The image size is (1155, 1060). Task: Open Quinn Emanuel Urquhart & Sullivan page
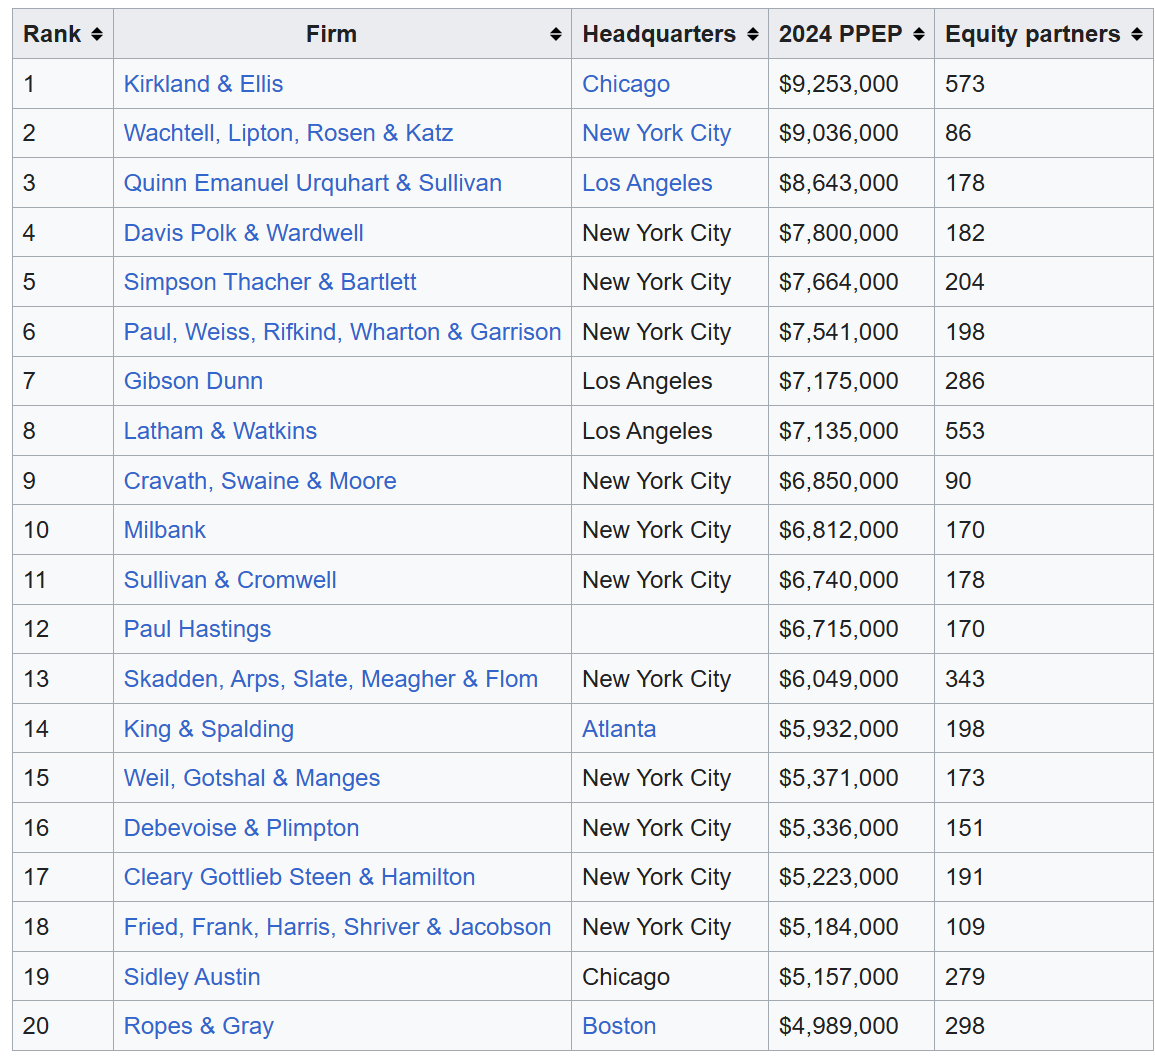(x=312, y=183)
